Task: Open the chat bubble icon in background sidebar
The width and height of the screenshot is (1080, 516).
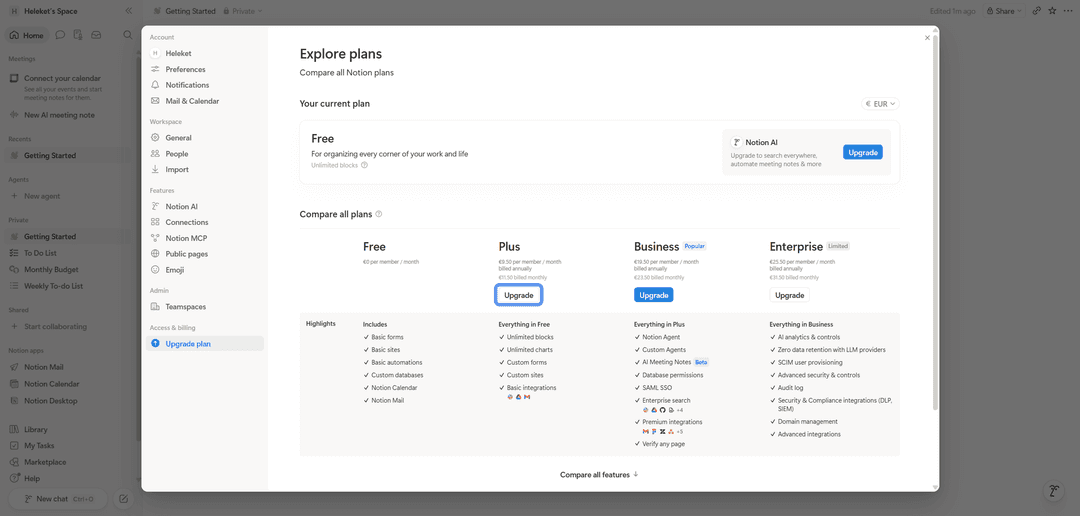Action: [61, 35]
